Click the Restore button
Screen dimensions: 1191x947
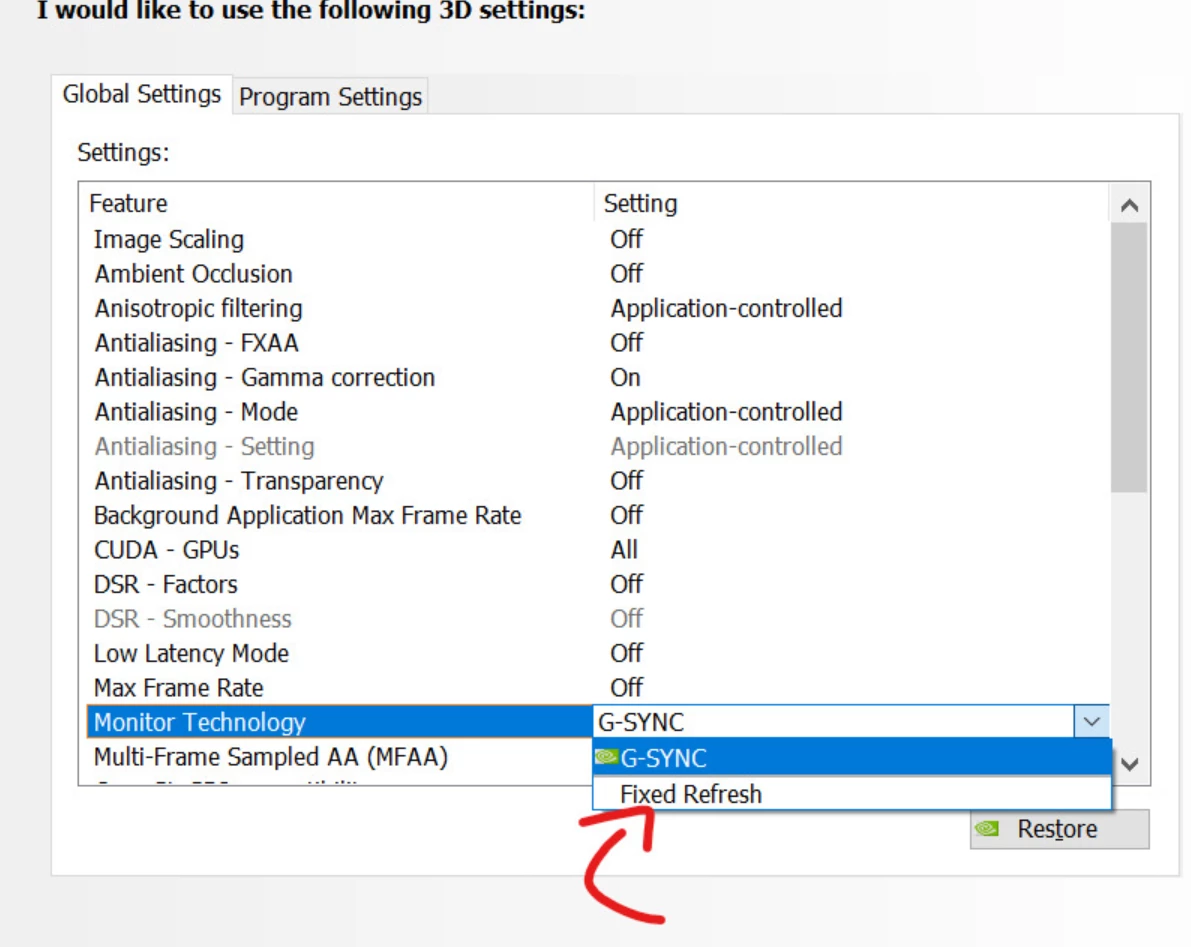tap(1060, 829)
